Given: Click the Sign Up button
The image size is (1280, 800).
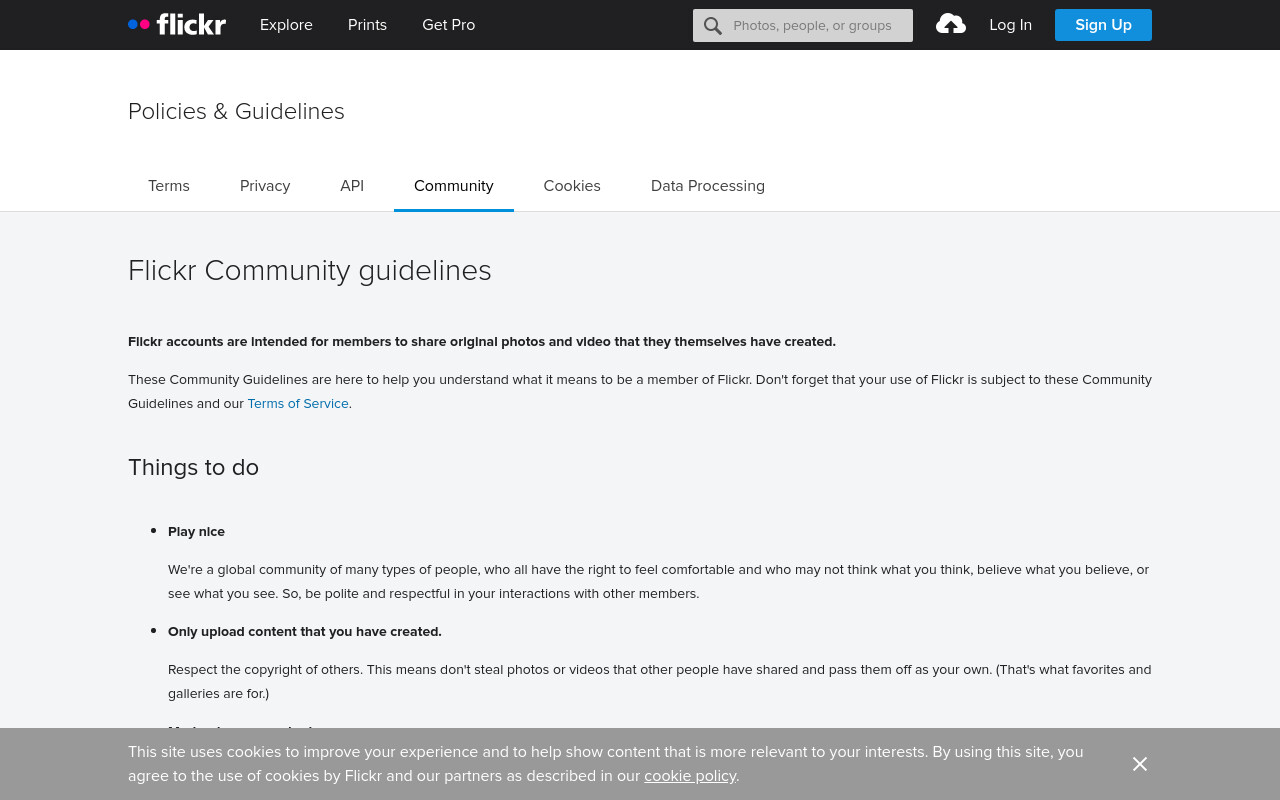Looking at the screenshot, I should 1103,25.
